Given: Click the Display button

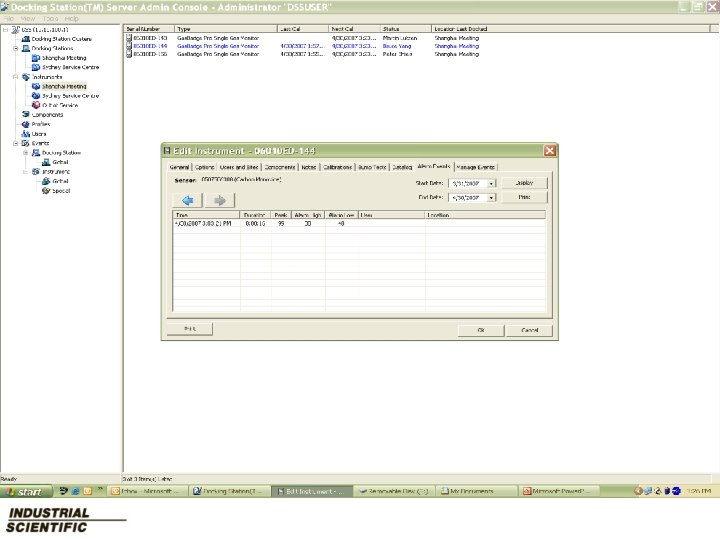Looking at the screenshot, I should (524, 183).
